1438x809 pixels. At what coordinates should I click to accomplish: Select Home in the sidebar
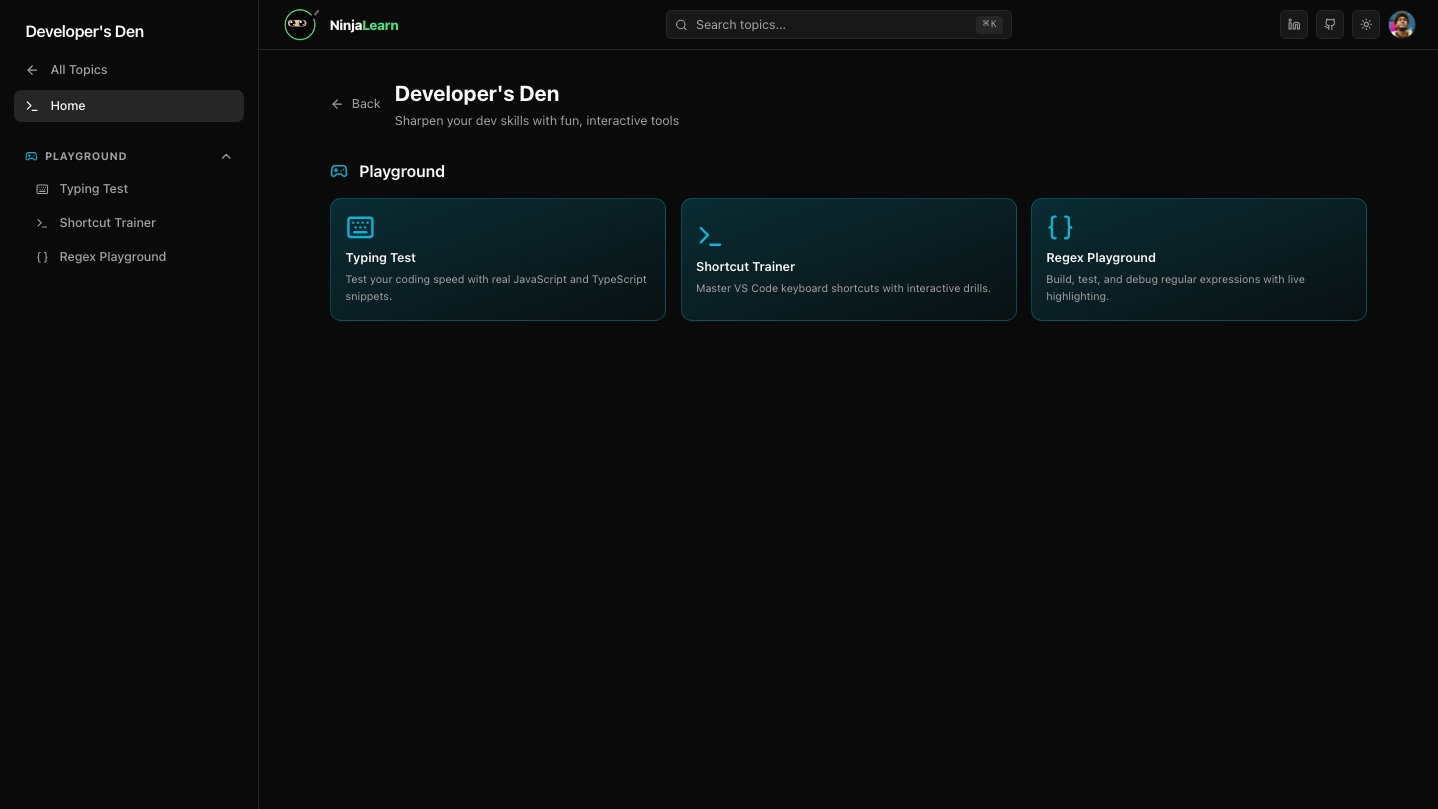pos(129,106)
